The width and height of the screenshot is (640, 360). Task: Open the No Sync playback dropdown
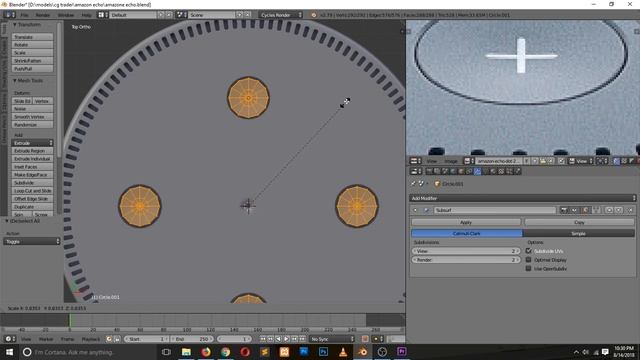tap(332, 339)
